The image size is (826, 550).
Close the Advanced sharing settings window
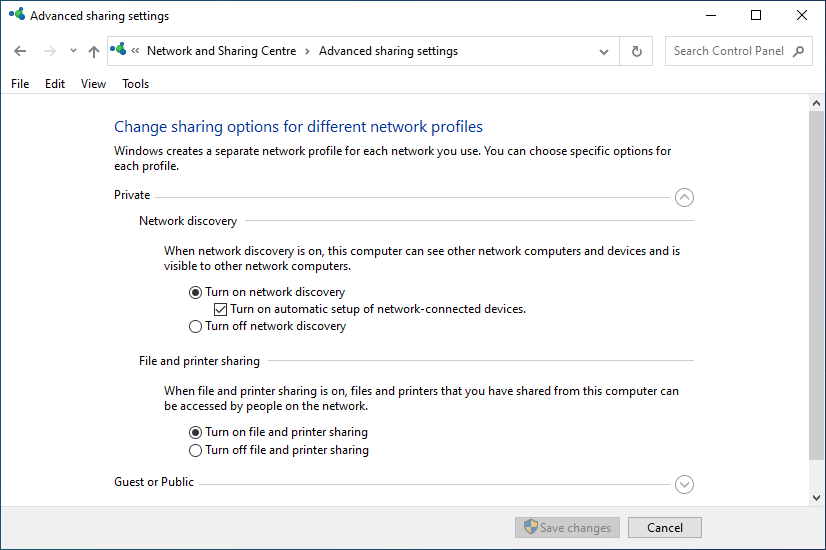click(x=801, y=15)
